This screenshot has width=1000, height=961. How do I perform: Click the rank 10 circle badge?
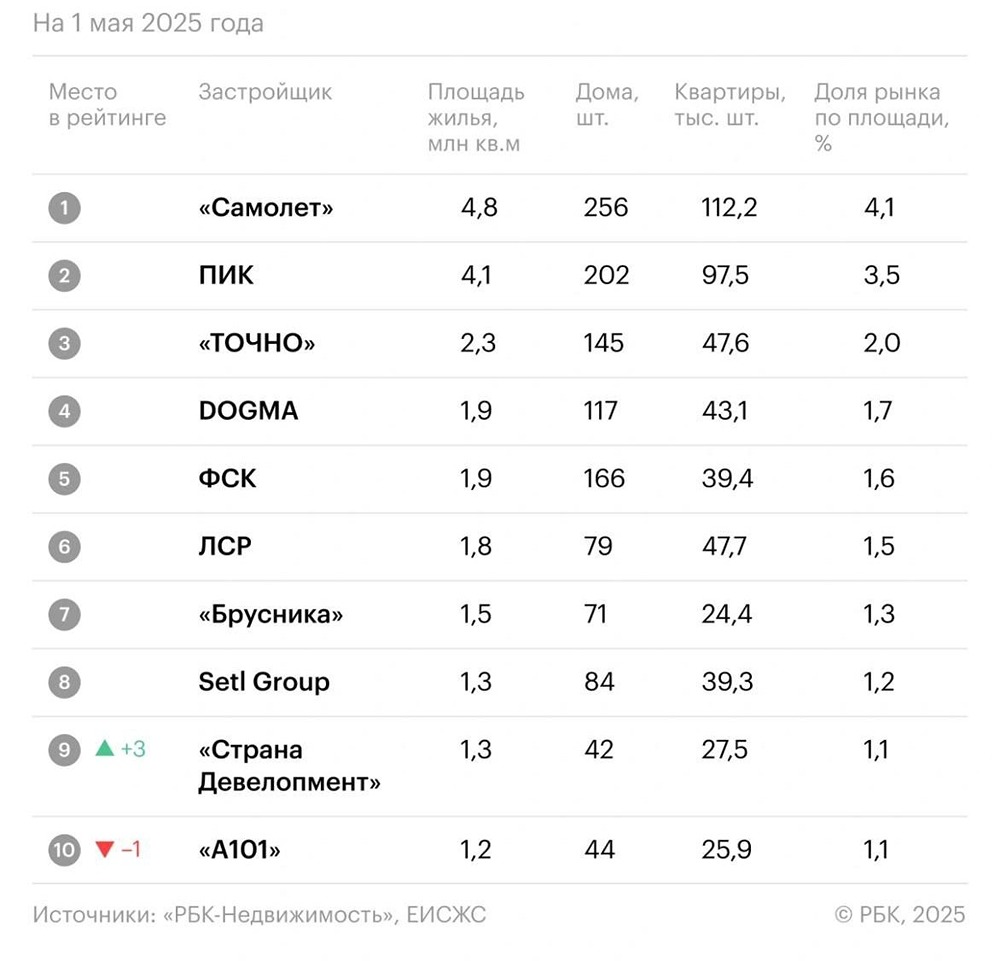64,850
